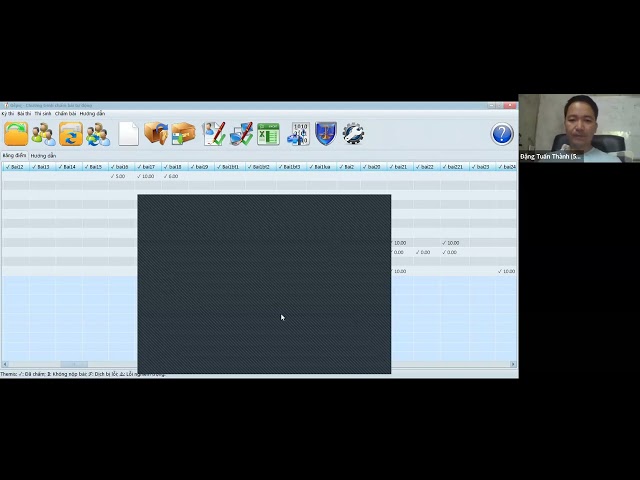640x480 pixels.
Task: Click Đặng Tuấn Thành's video thumbnail
Action: click(579, 128)
